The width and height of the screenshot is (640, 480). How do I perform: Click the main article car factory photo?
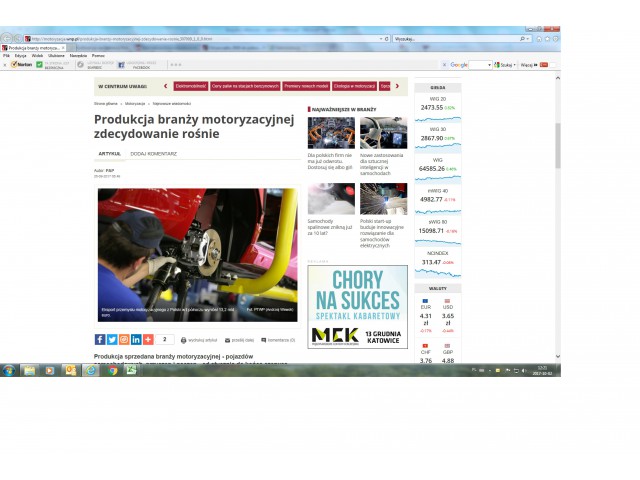tap(196, 254)
